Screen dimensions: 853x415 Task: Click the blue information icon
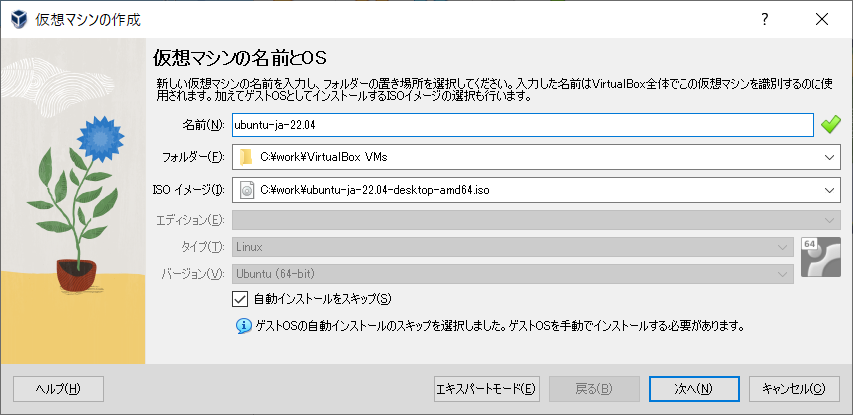click(x=243, y=326)
